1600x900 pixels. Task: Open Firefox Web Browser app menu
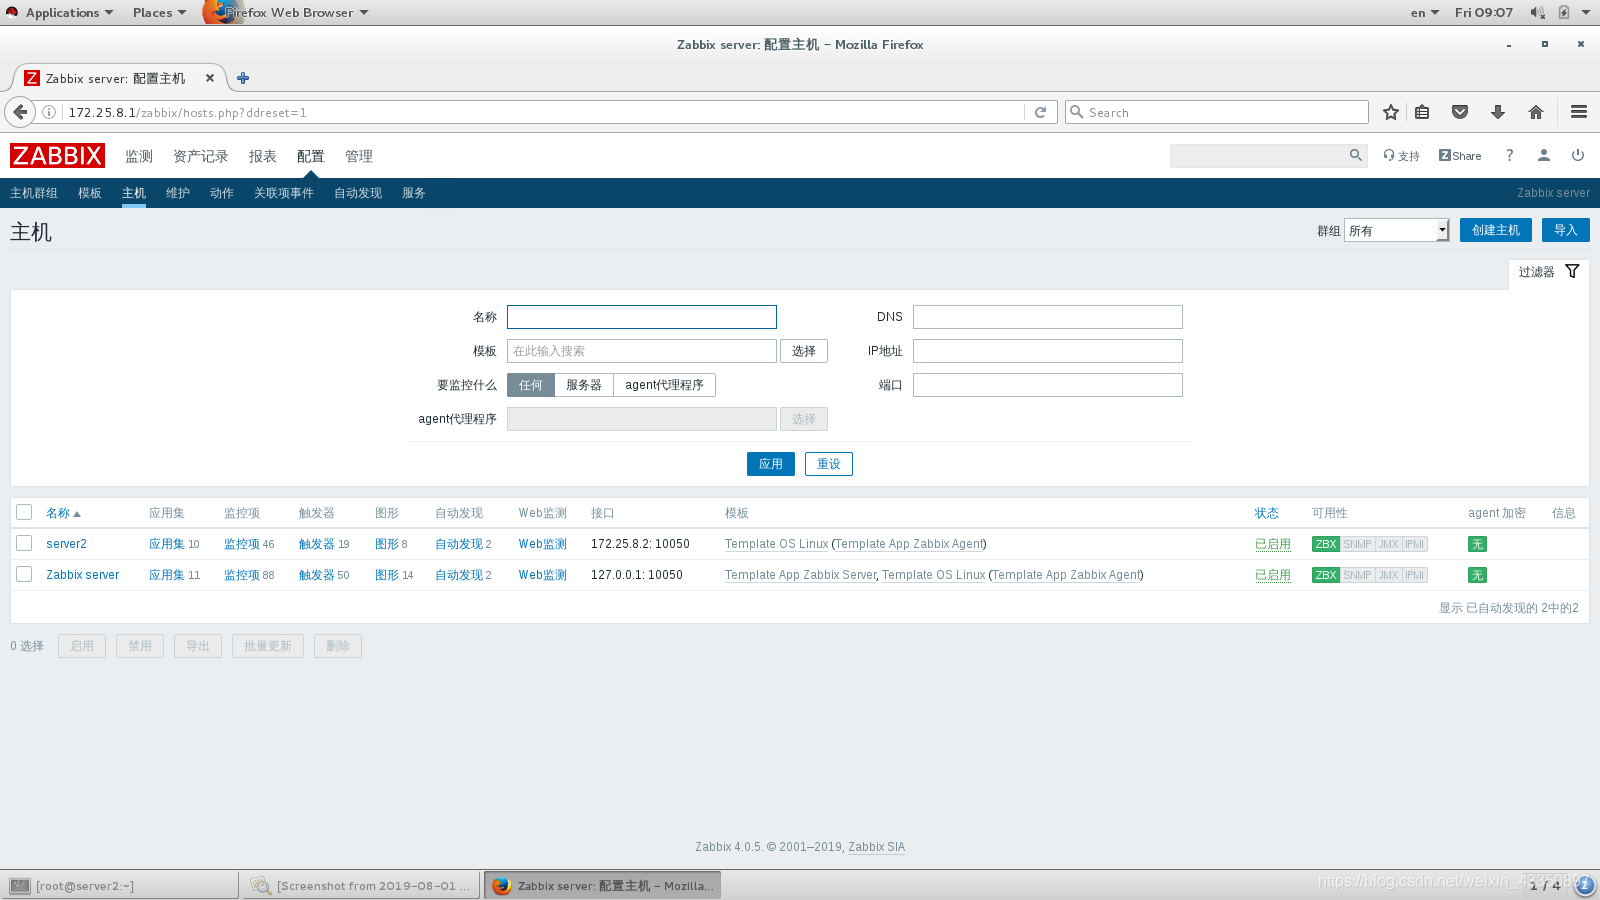pos(287,12)
